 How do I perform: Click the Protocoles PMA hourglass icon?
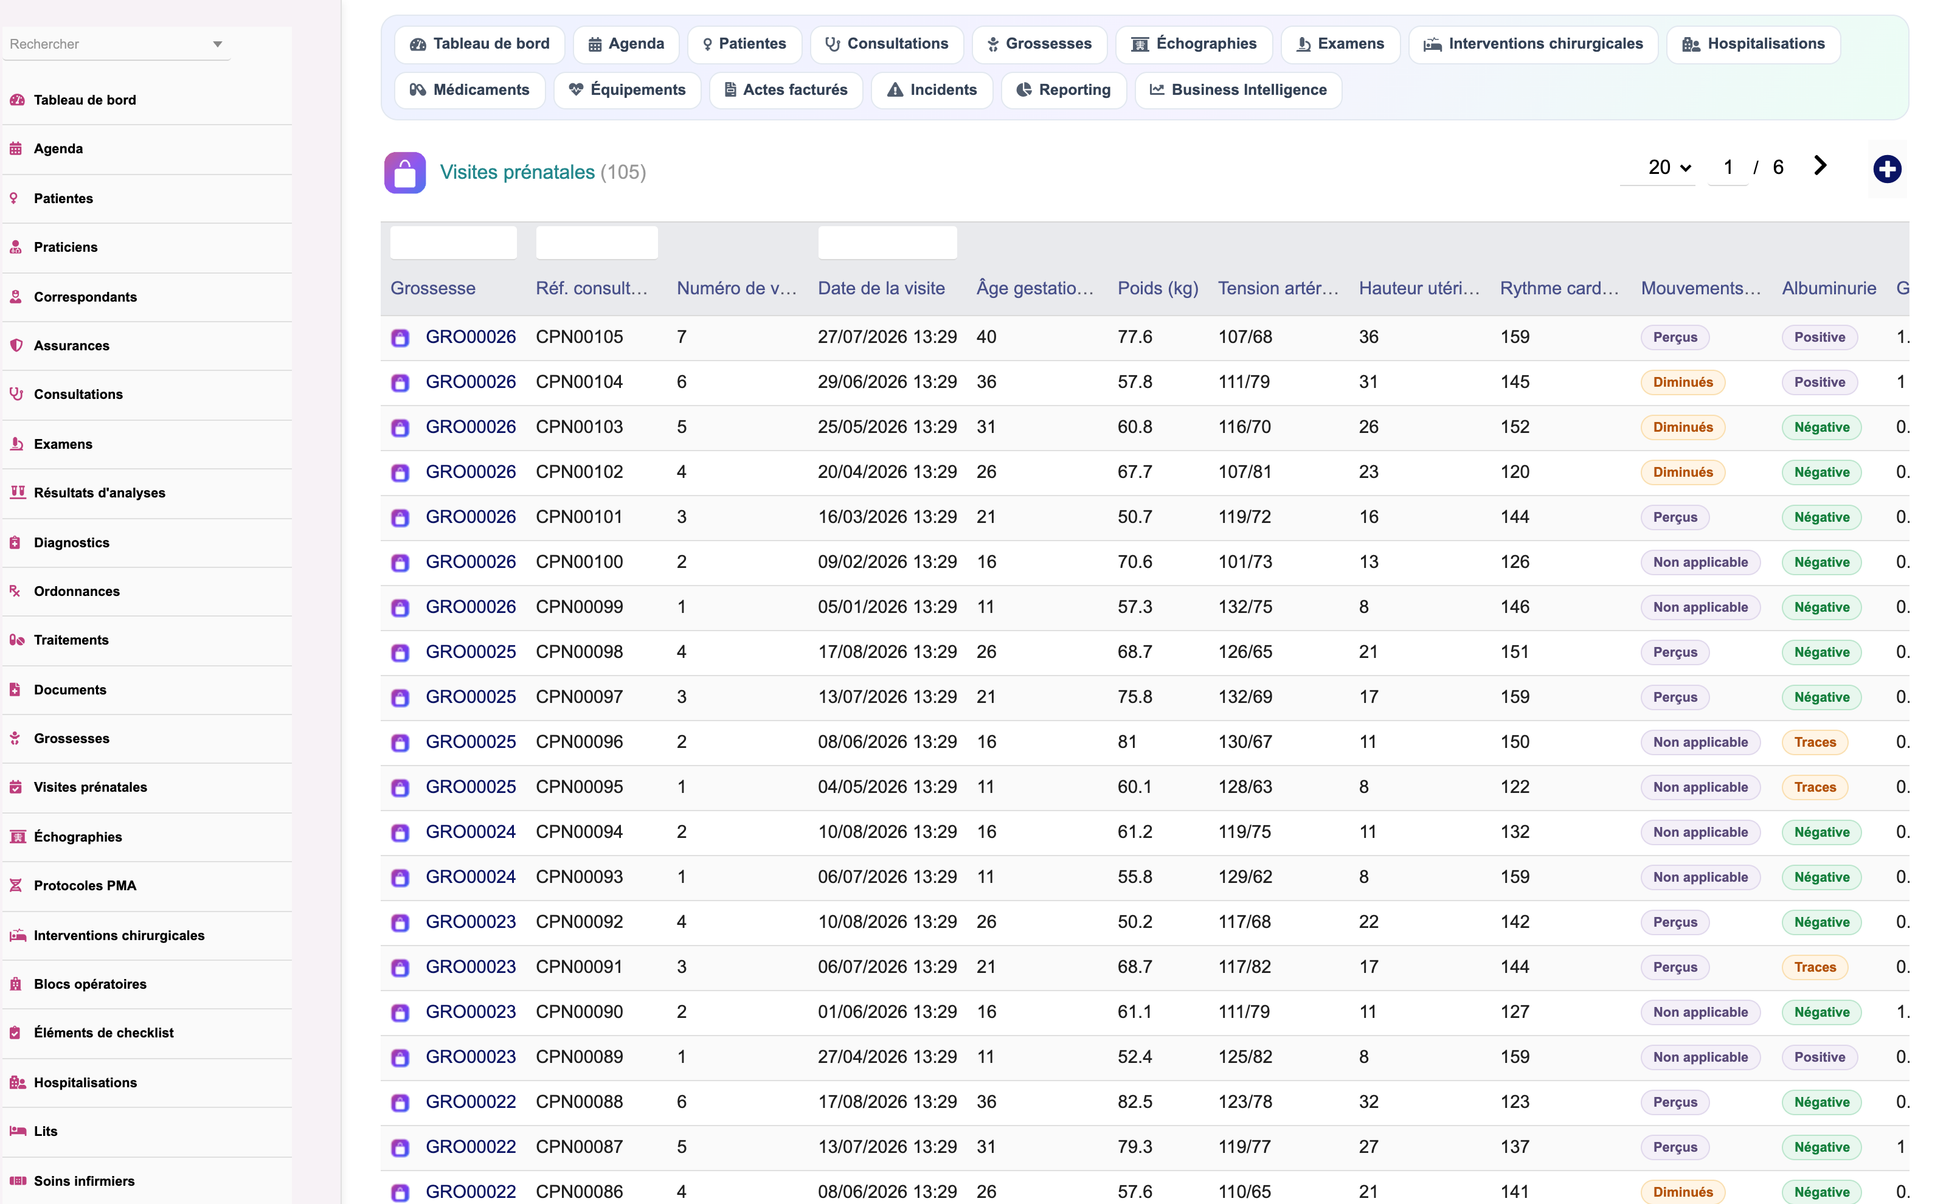pos(16,886)
